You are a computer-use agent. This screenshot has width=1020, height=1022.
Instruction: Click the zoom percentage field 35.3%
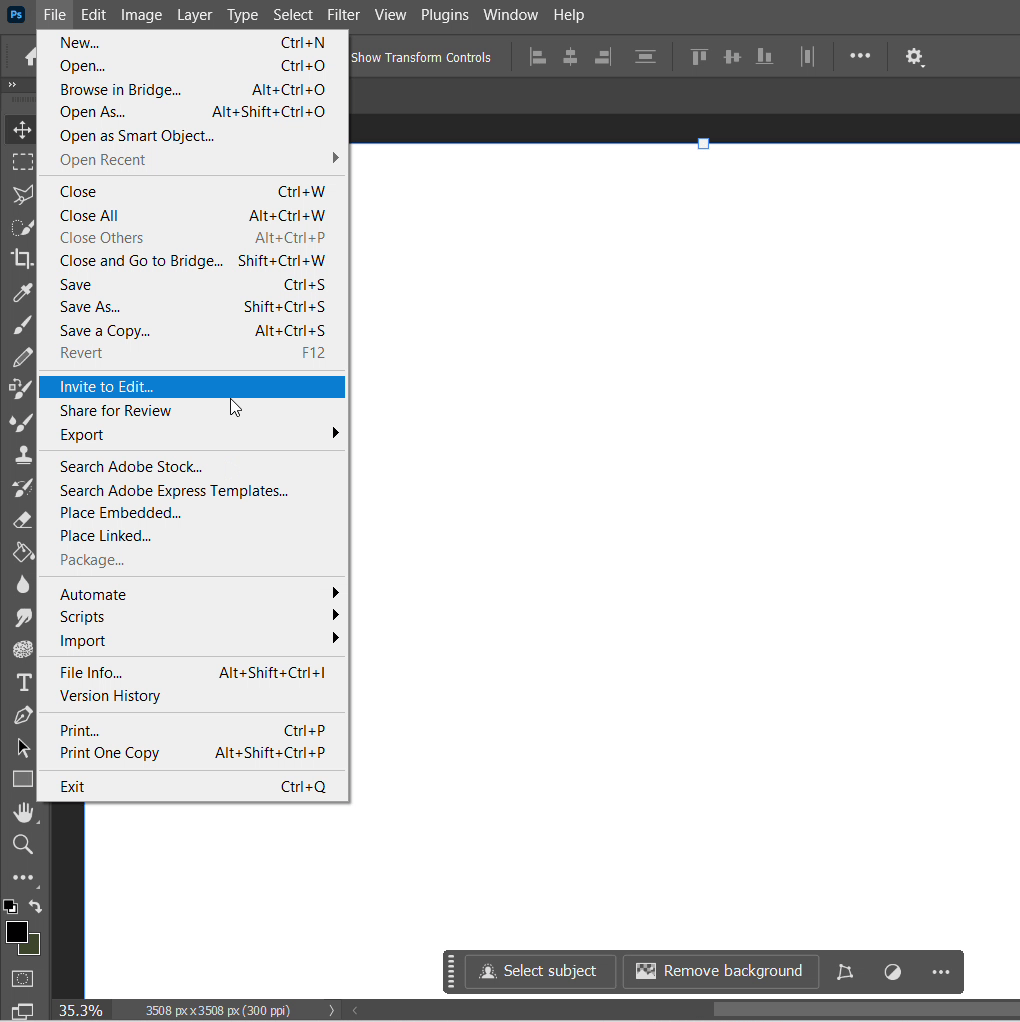[80, 1010]
